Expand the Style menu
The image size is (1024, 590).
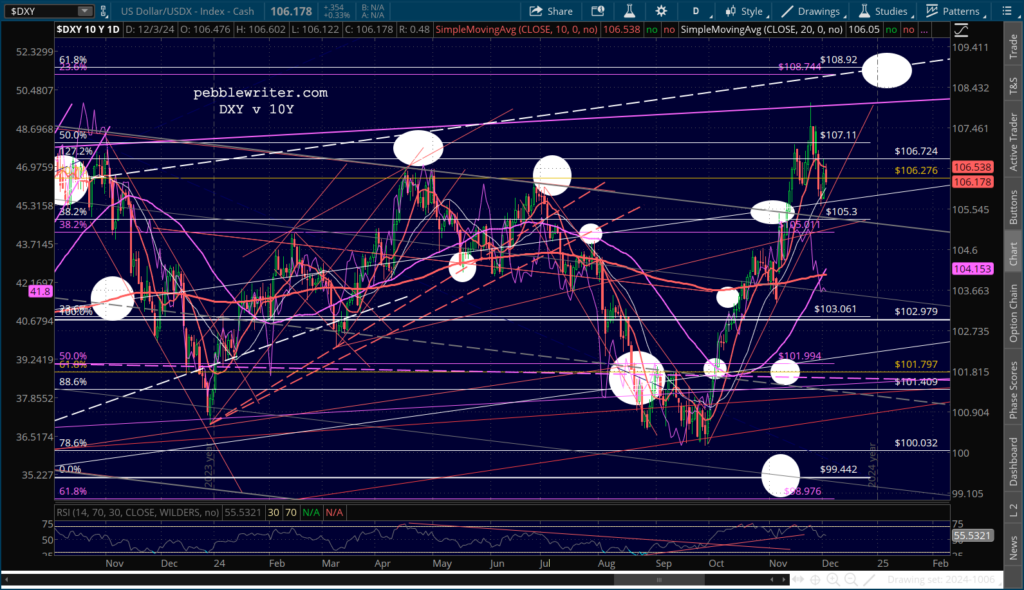767,16
